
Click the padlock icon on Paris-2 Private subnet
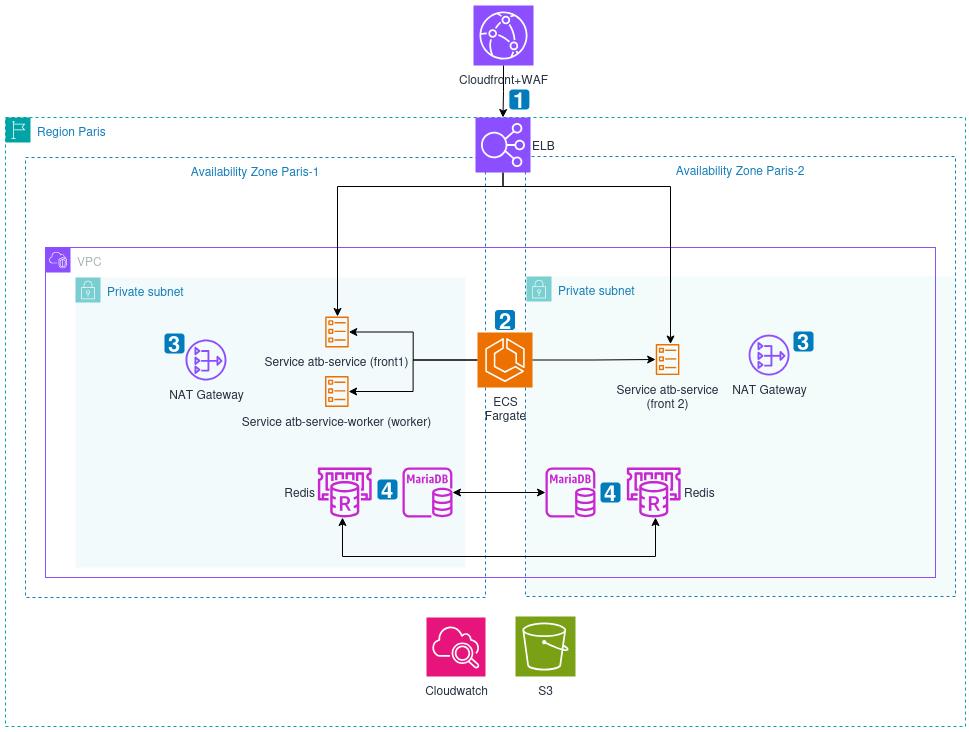[539, 290]
